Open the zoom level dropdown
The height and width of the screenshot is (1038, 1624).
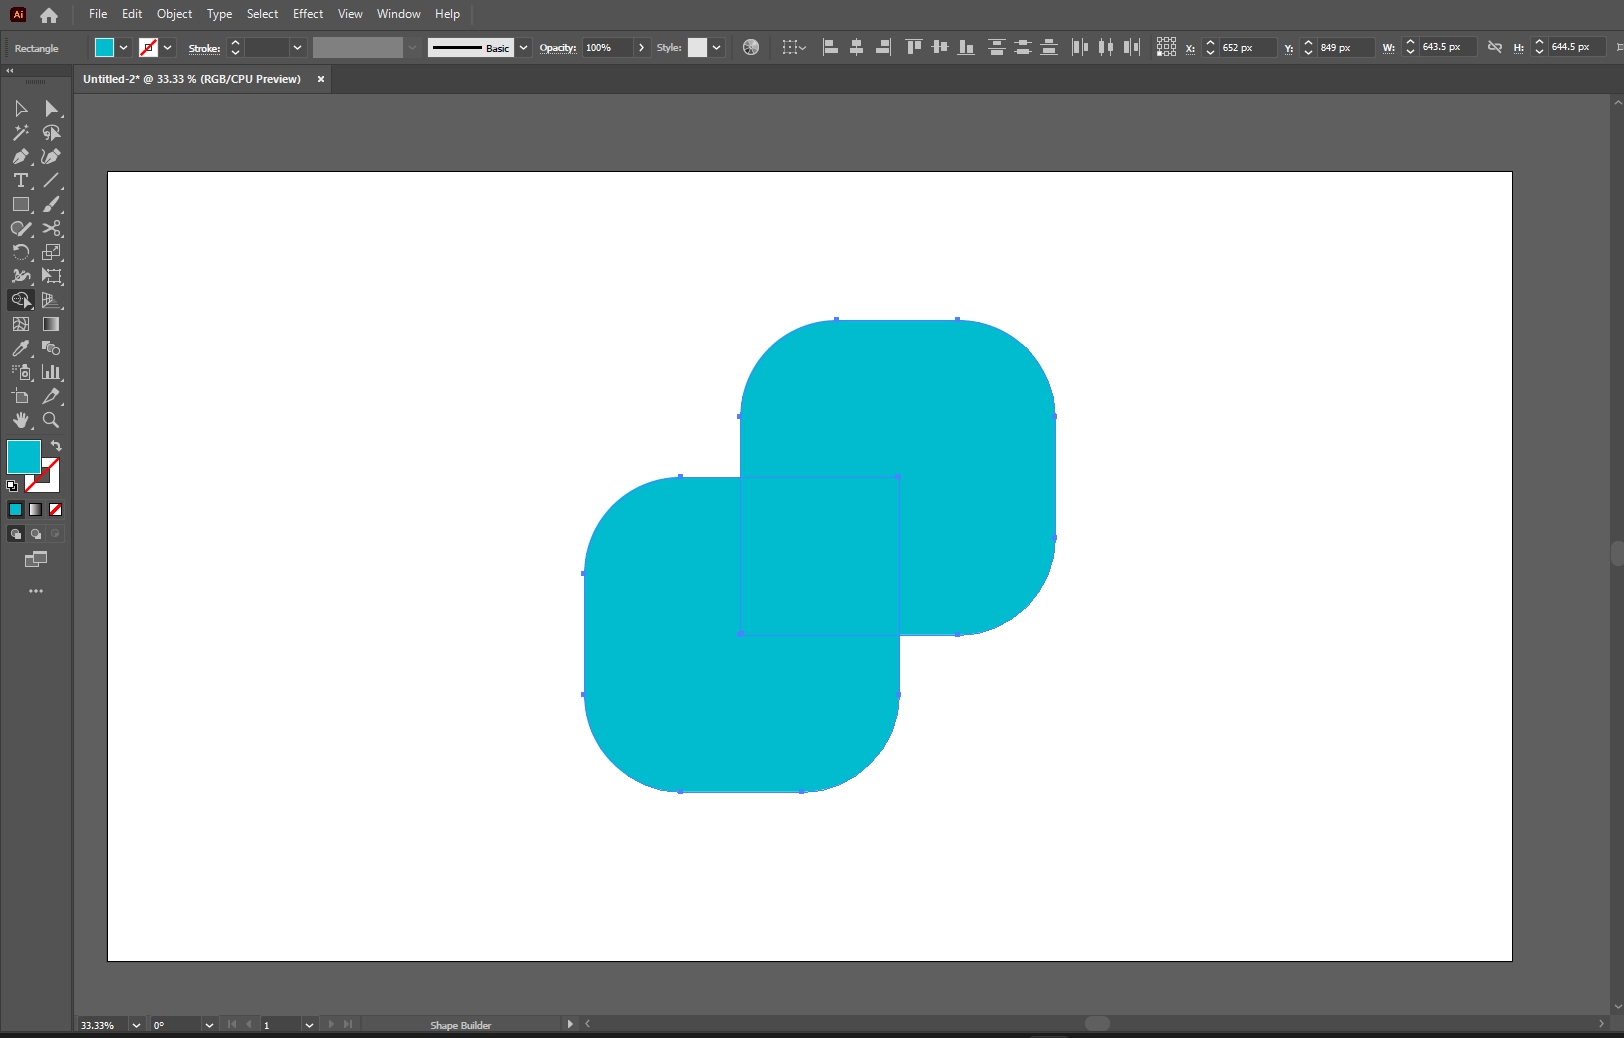click(x=136, y=1025)
